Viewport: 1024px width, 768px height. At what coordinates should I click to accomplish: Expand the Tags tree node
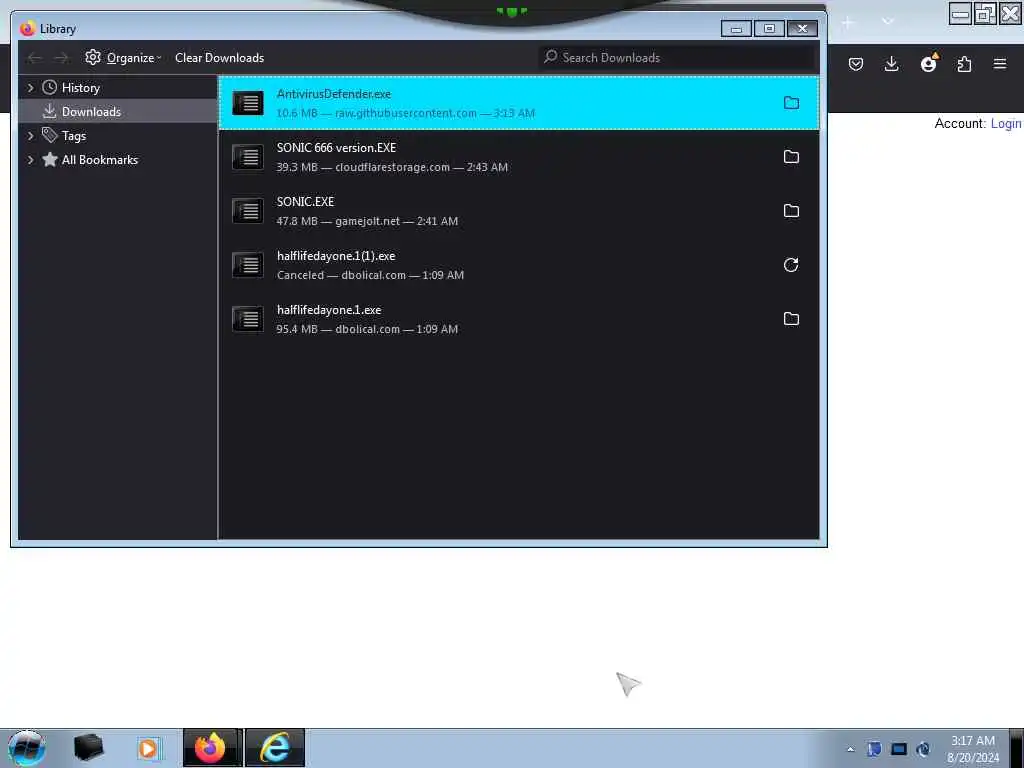click(x=30, y=136)
